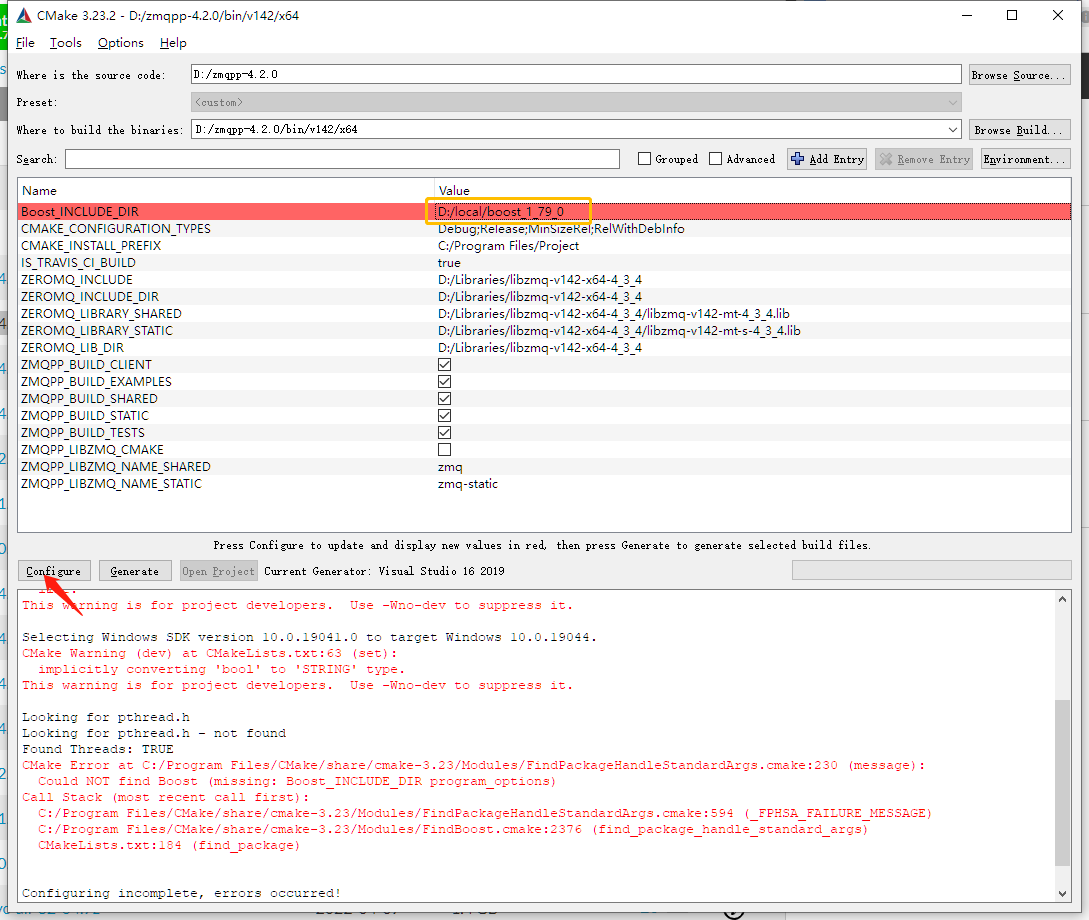Viewport: 1089px width, 920px height.
Task: Click the Remove Entry button
Action: pyautogui.click(x=924, y=159)
